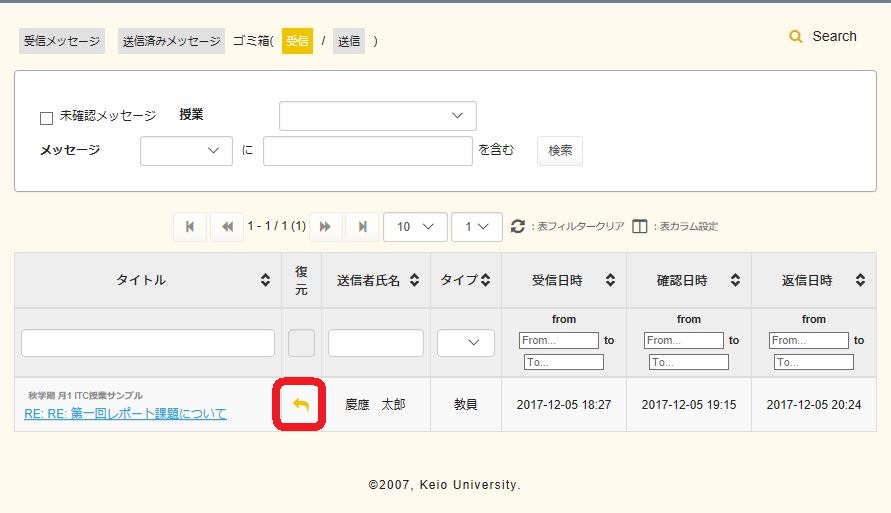This screenshot has height=513, width=891.
Task: Click the yellow restore arrow icon
Action: (301, 404)
